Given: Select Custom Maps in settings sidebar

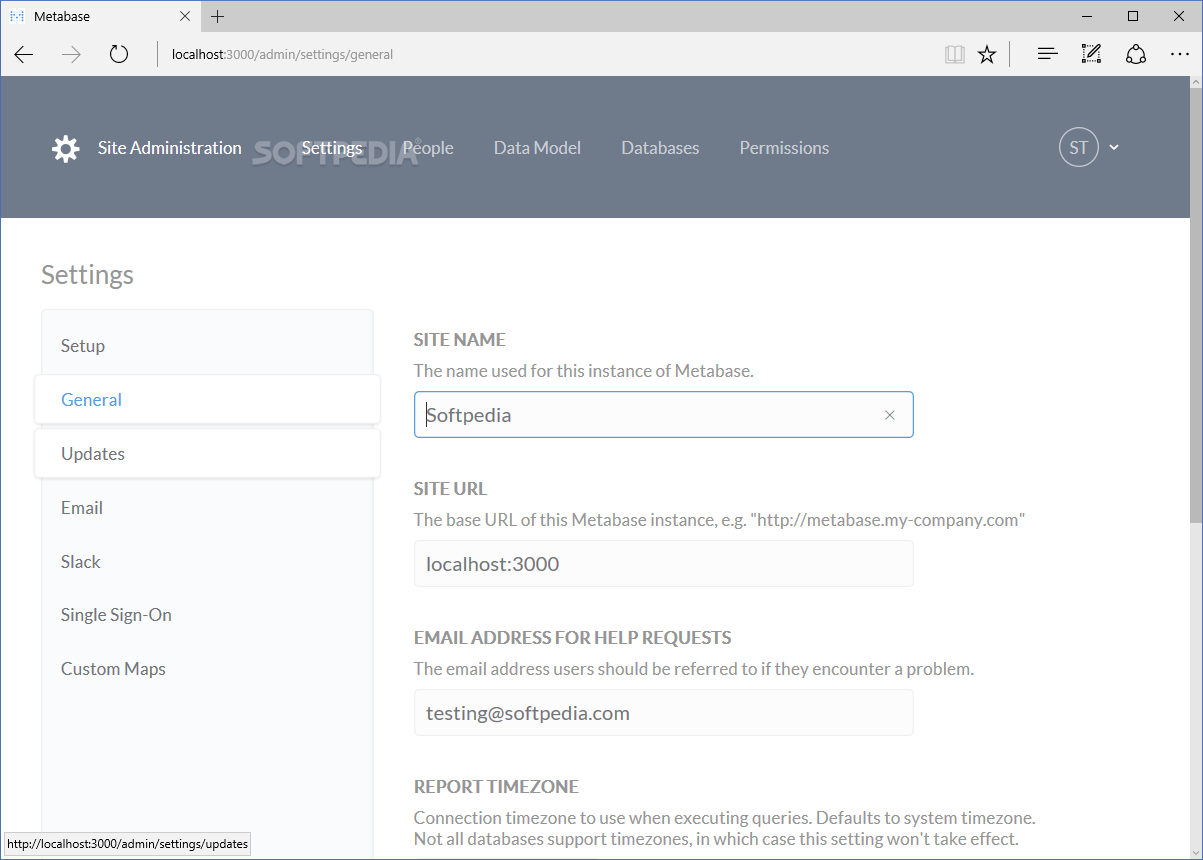Looking at the screenshot, I should (x=207, y=669).
